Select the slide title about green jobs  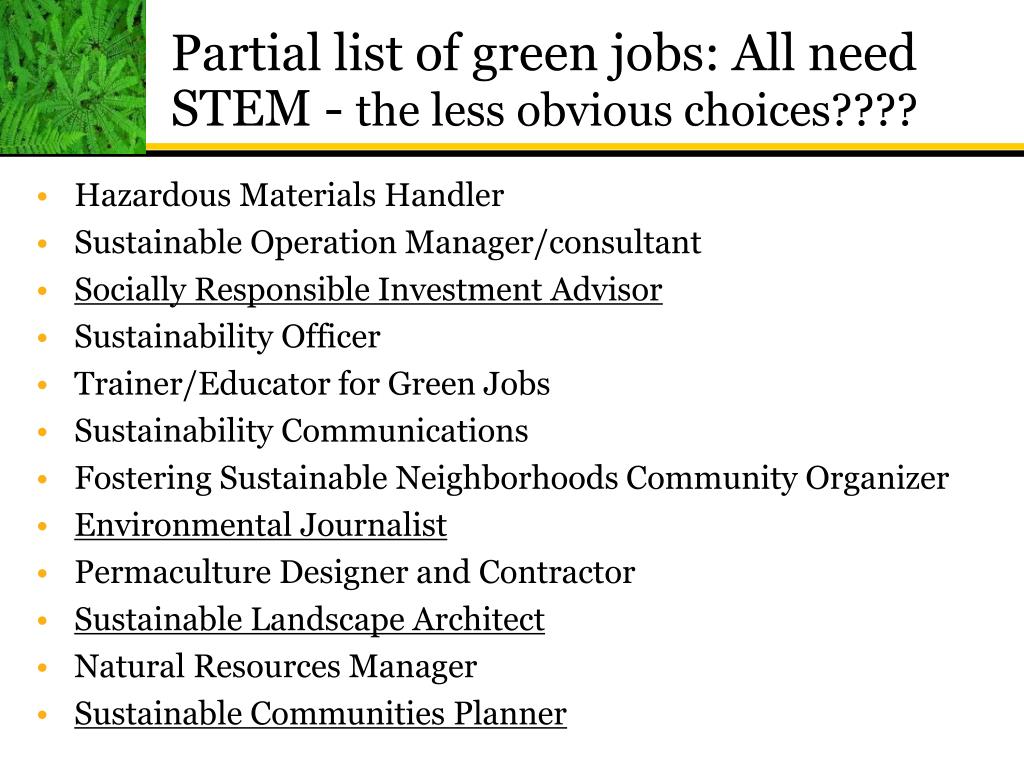click(x=543, y=80)
